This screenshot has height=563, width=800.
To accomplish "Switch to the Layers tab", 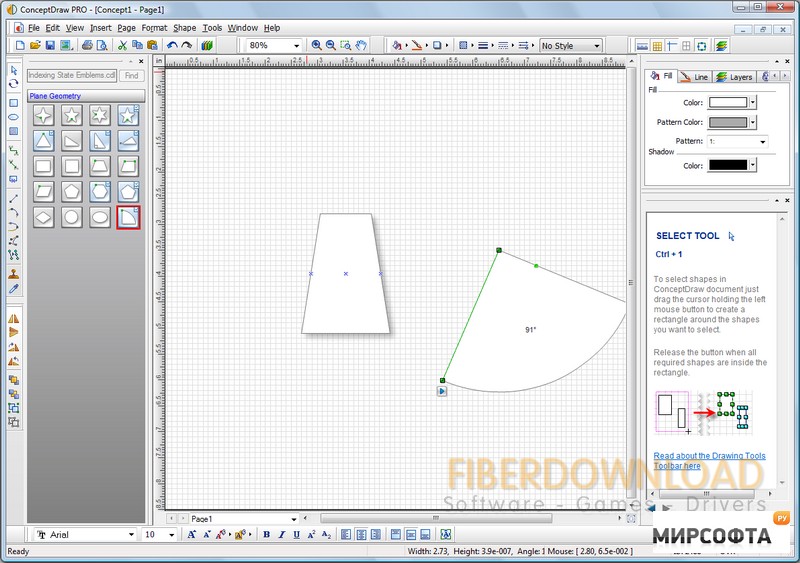I will click(734, 77).
